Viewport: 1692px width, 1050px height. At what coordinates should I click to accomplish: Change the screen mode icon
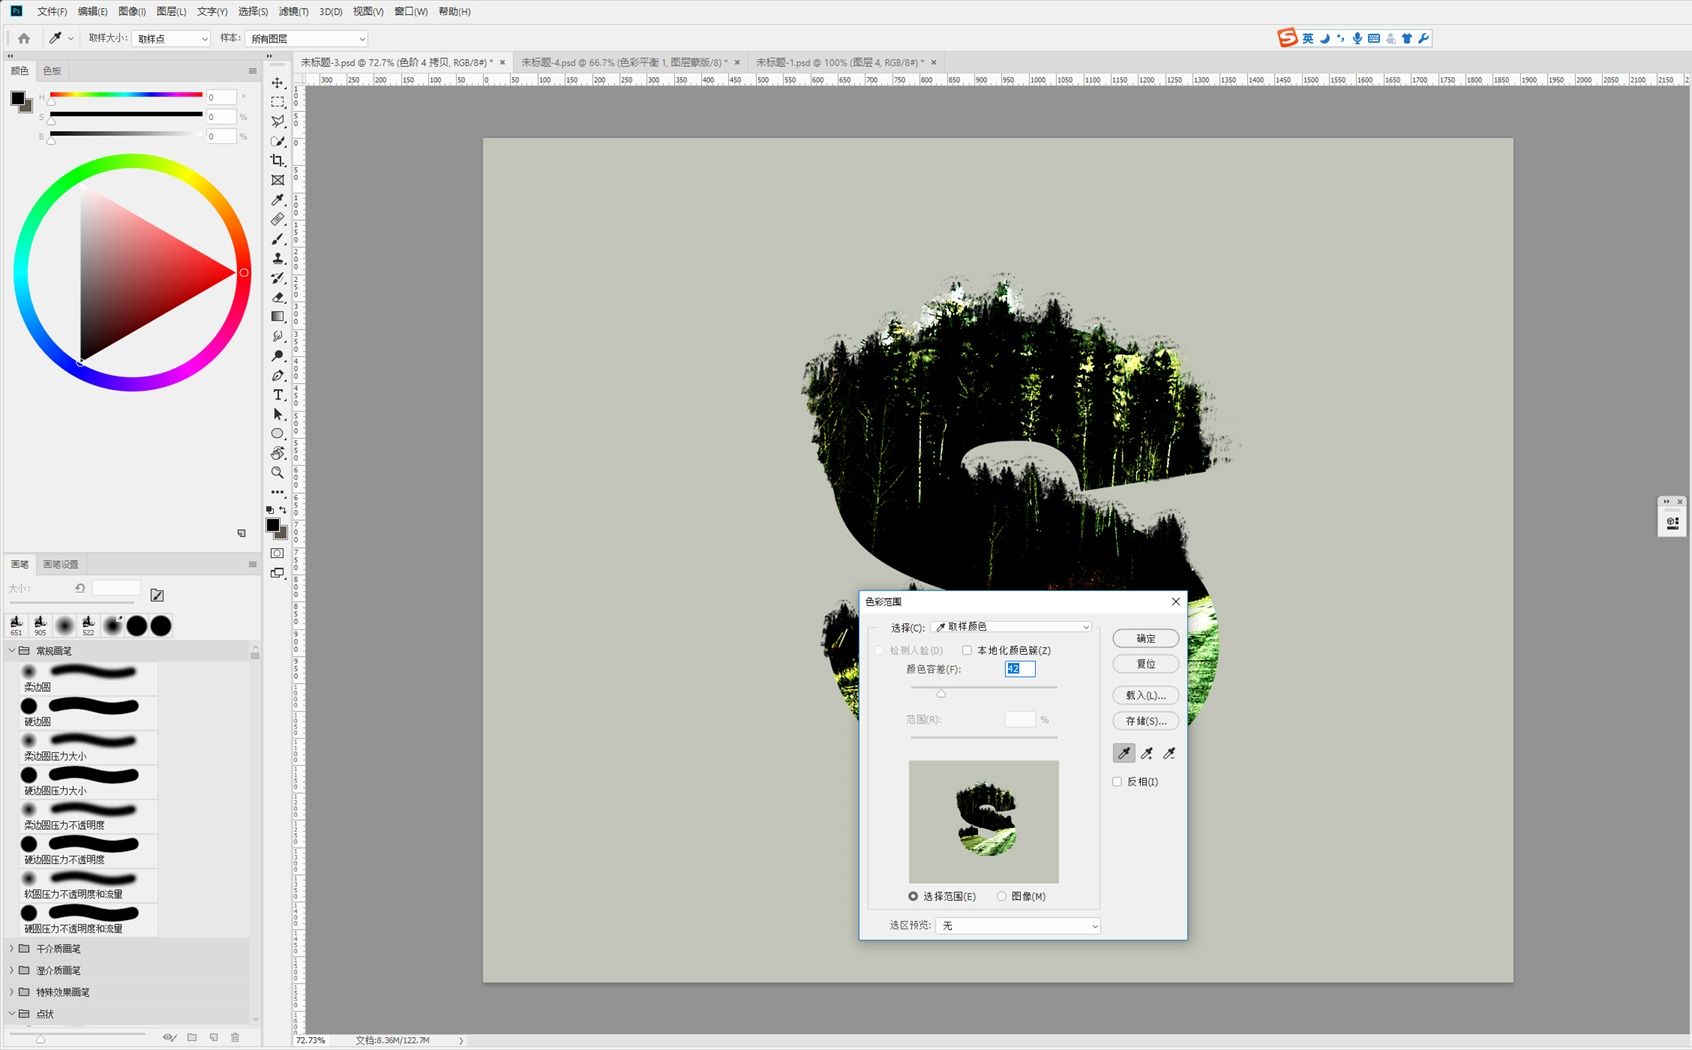click(278, 573)
